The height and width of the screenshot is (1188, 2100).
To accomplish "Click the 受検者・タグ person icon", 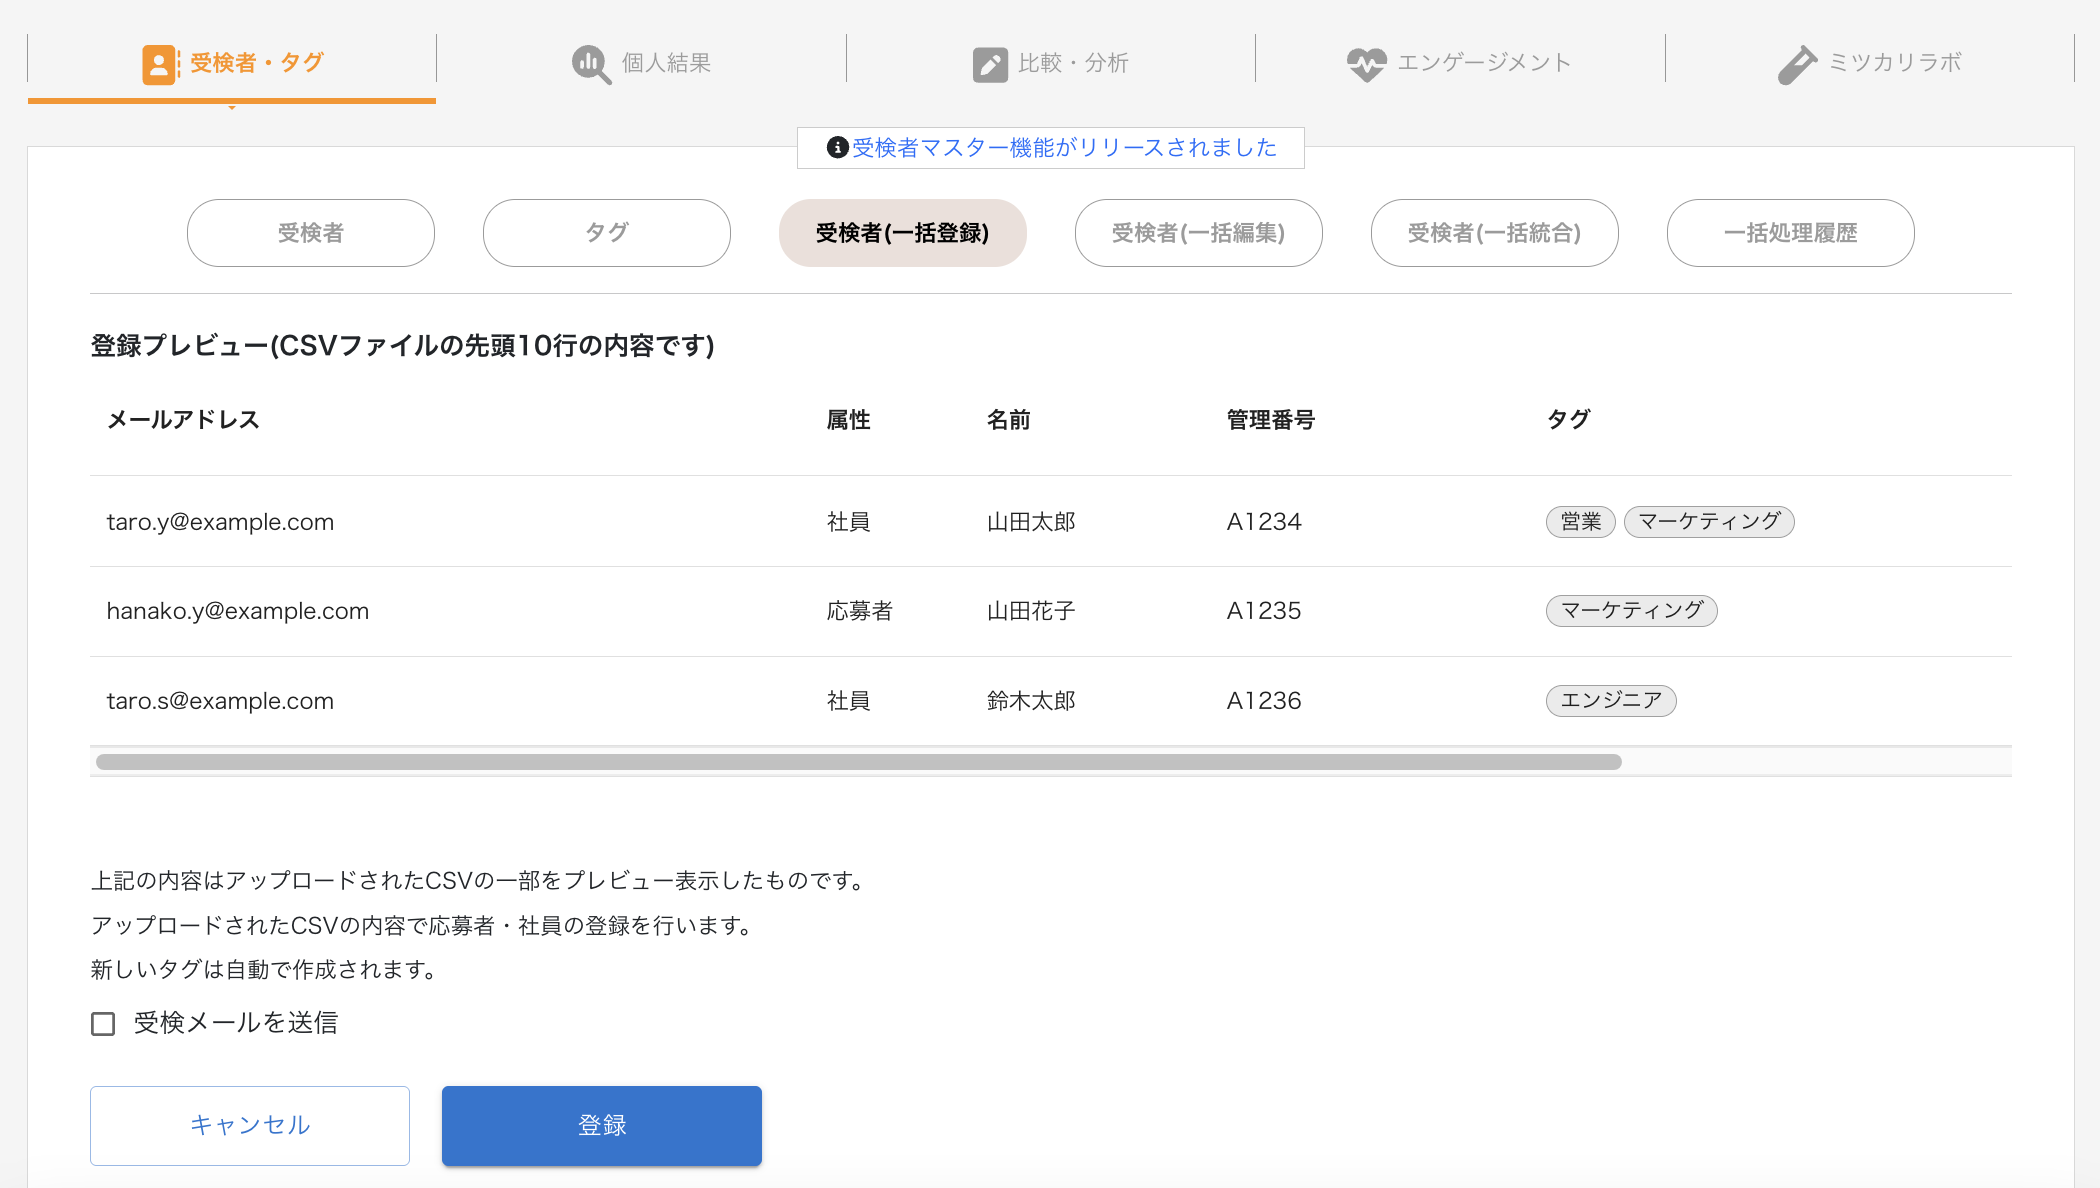I will [159, 64].
